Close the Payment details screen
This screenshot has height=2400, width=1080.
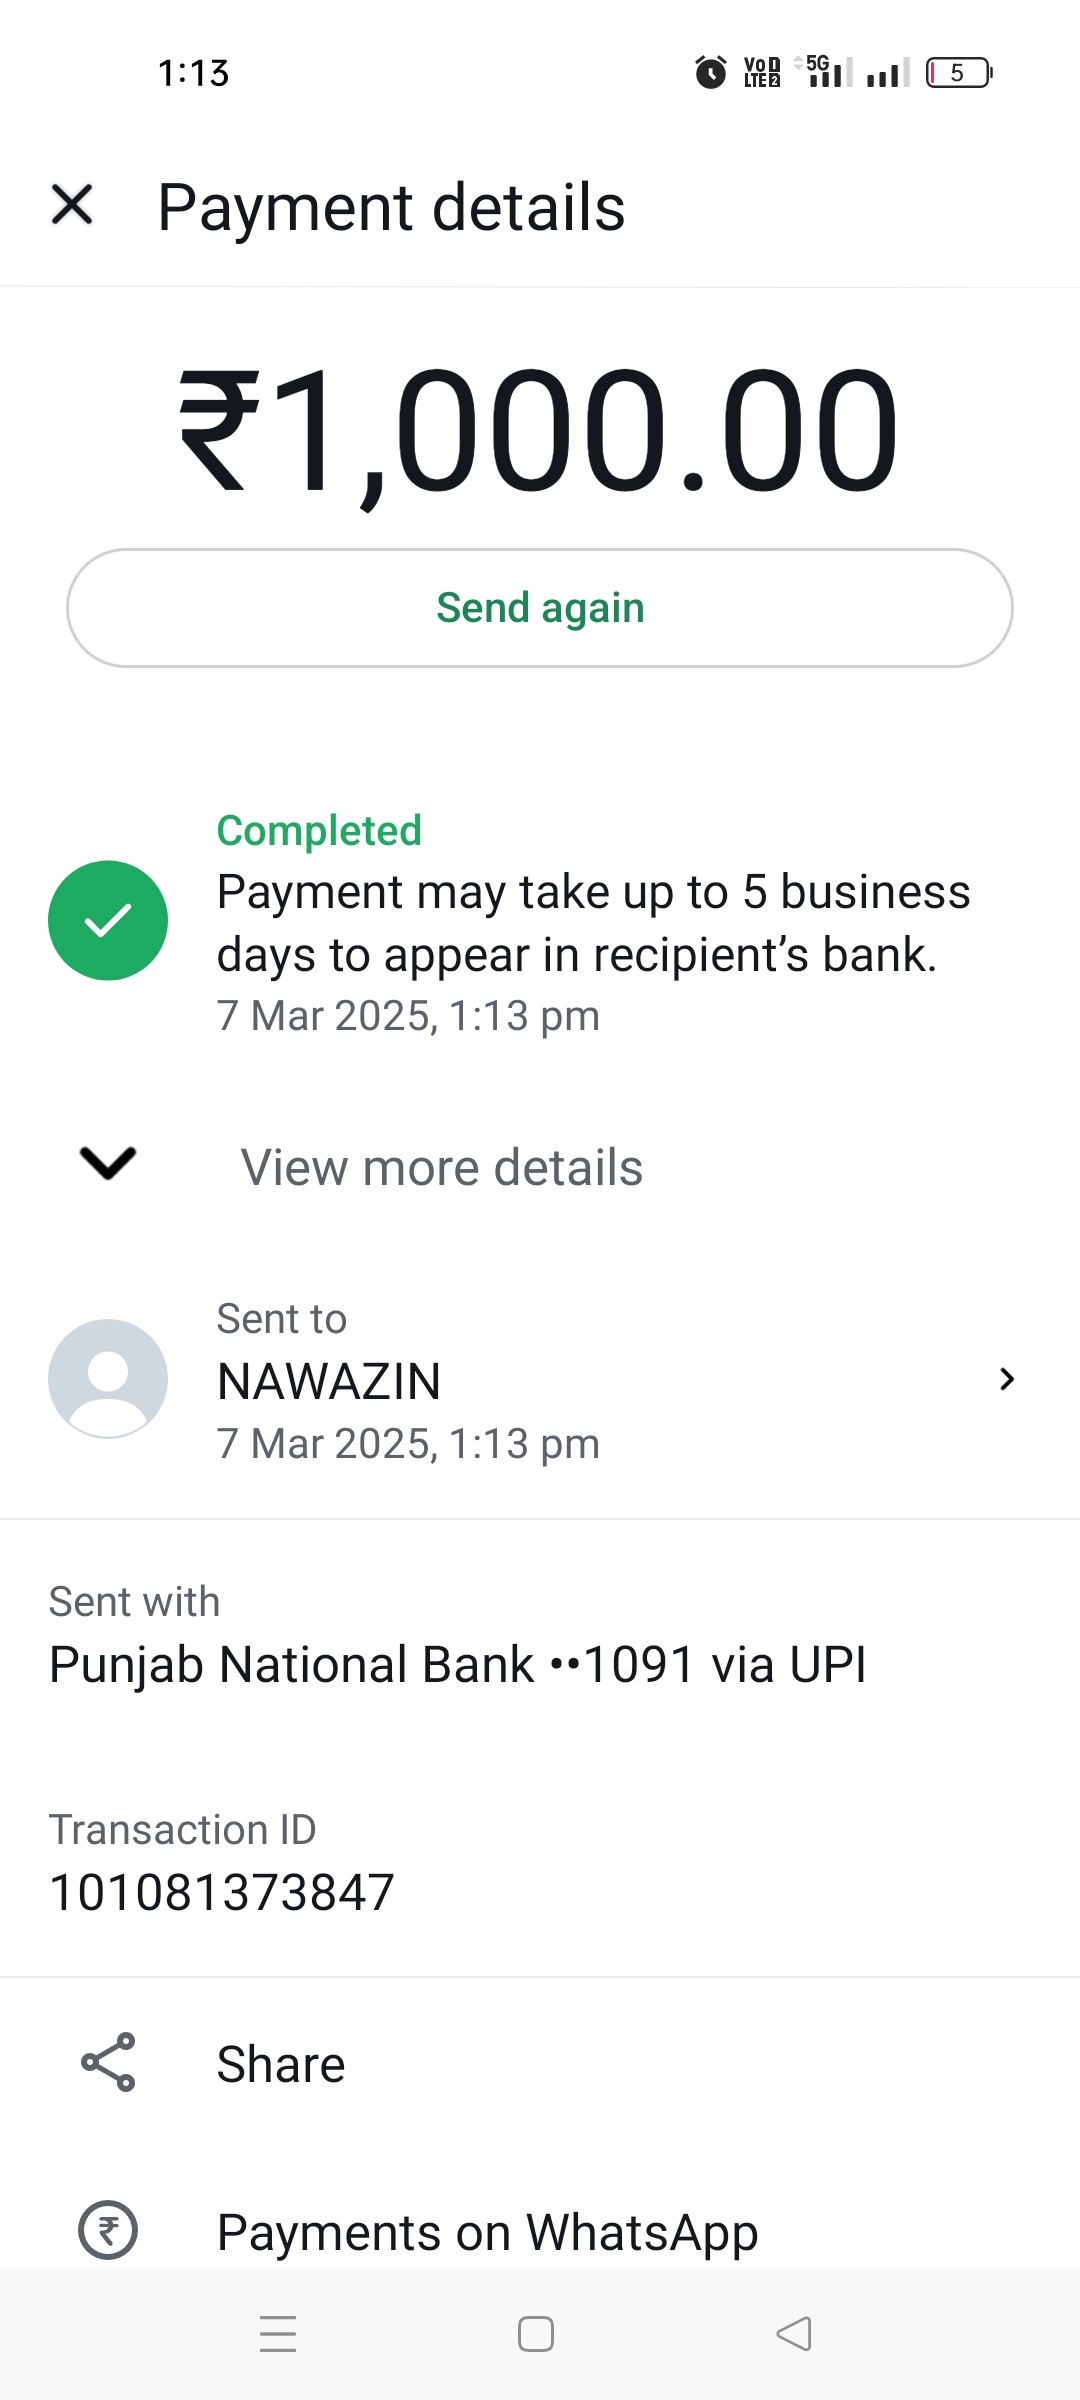(x=72, y=205)
